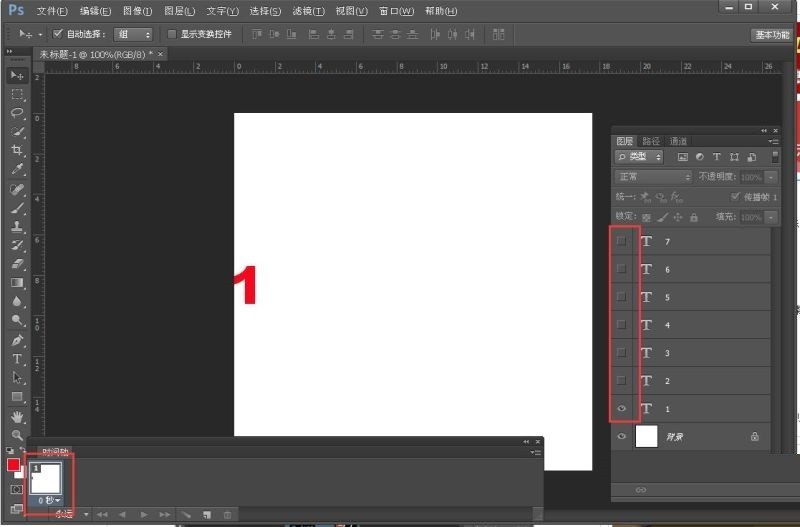Select frame 1 thumbnail in the timeline
Screen dimensions: 800x527
49,477
